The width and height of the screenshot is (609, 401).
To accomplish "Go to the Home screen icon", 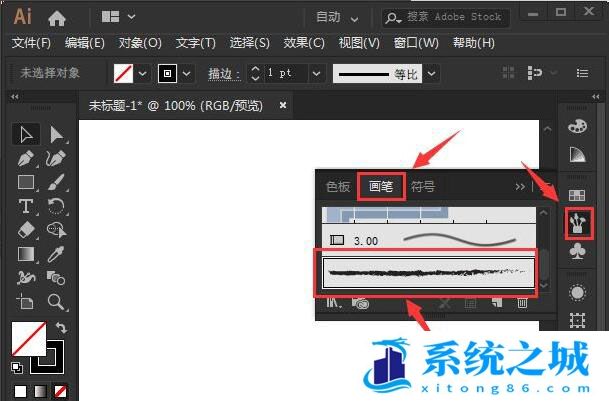I will coord(57,18).
